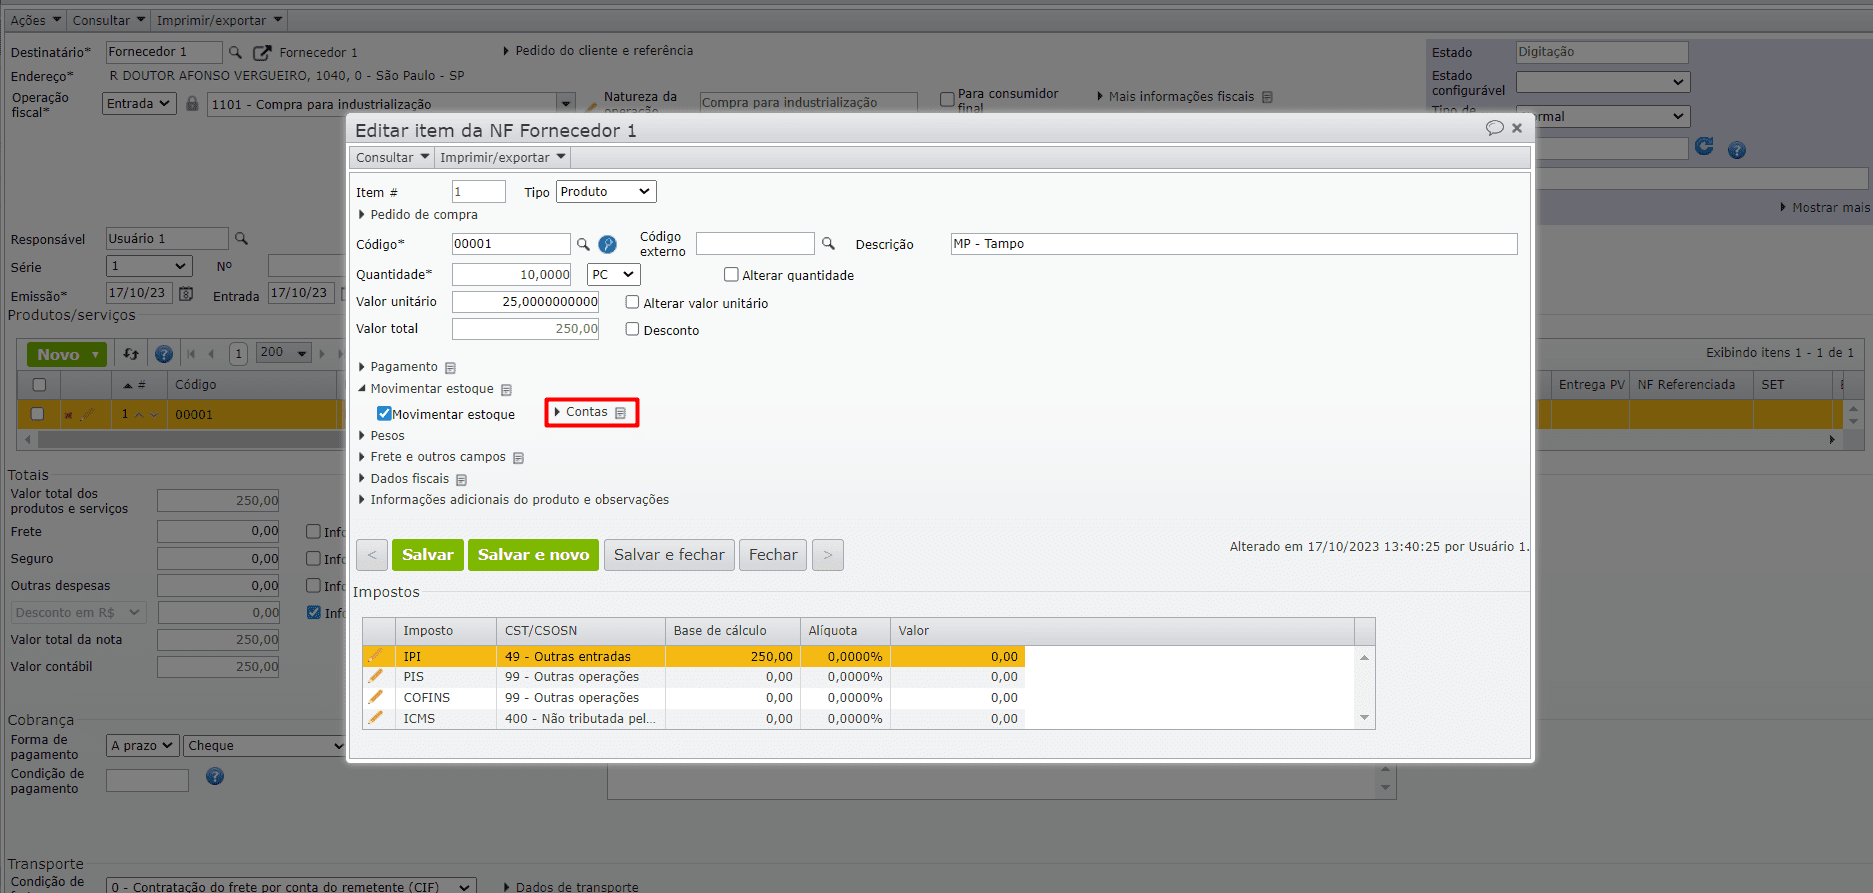Click the Salvar e novo button

(x=534, y=555)
